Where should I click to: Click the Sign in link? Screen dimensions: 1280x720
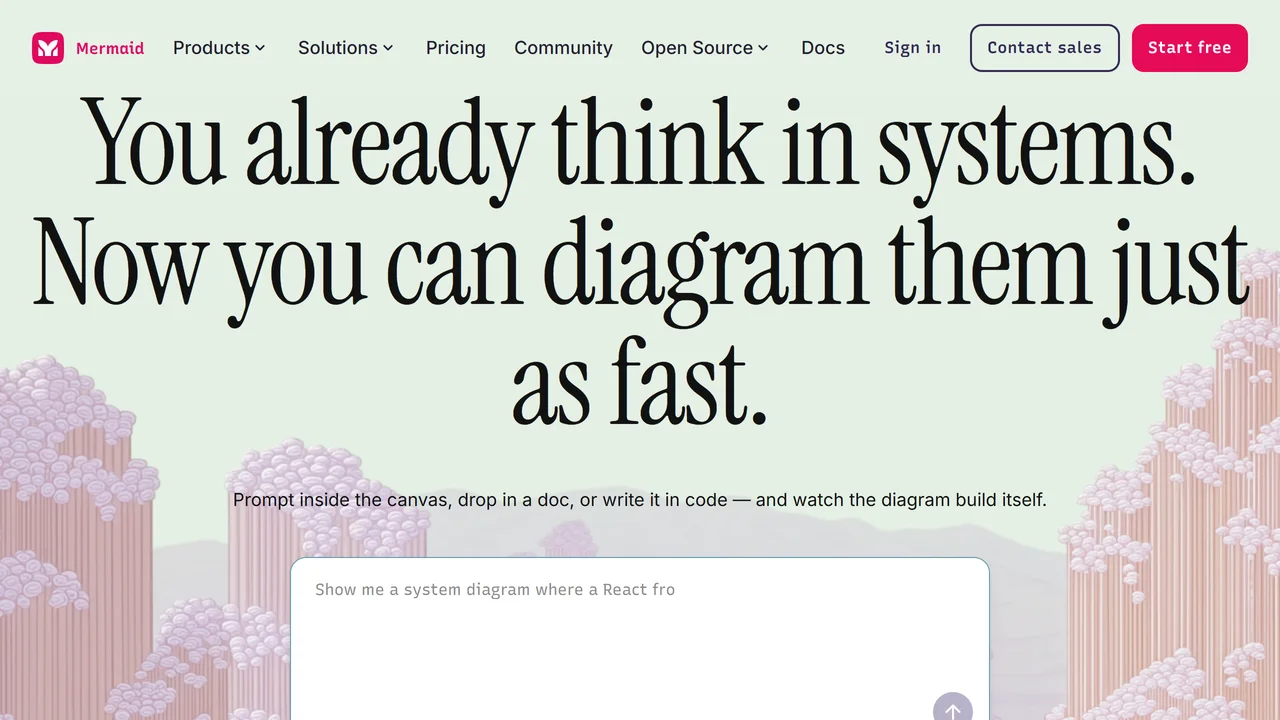[x=912, y=48]
